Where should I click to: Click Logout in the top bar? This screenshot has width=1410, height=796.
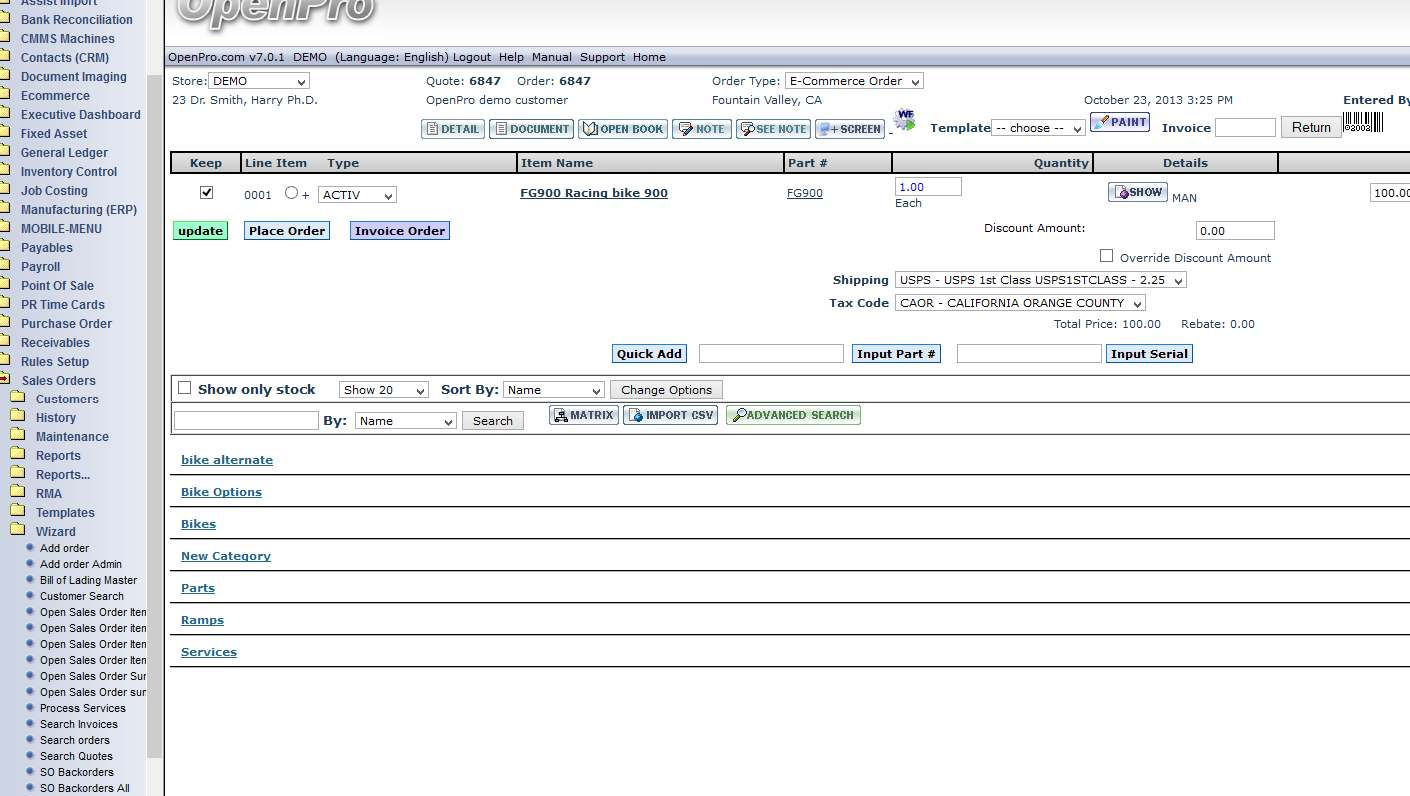point(472,57)
